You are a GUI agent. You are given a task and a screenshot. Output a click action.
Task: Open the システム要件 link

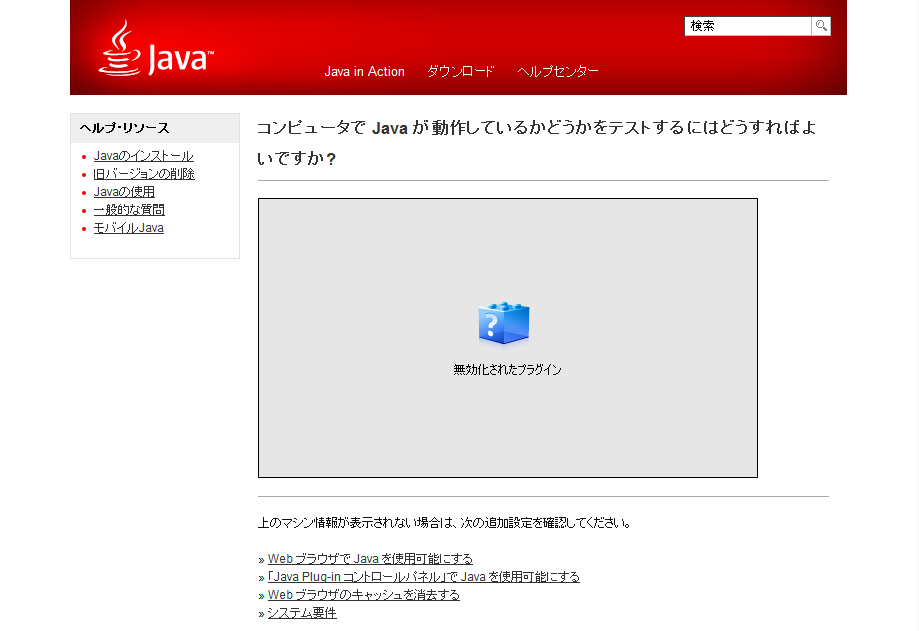coord(302,613)
